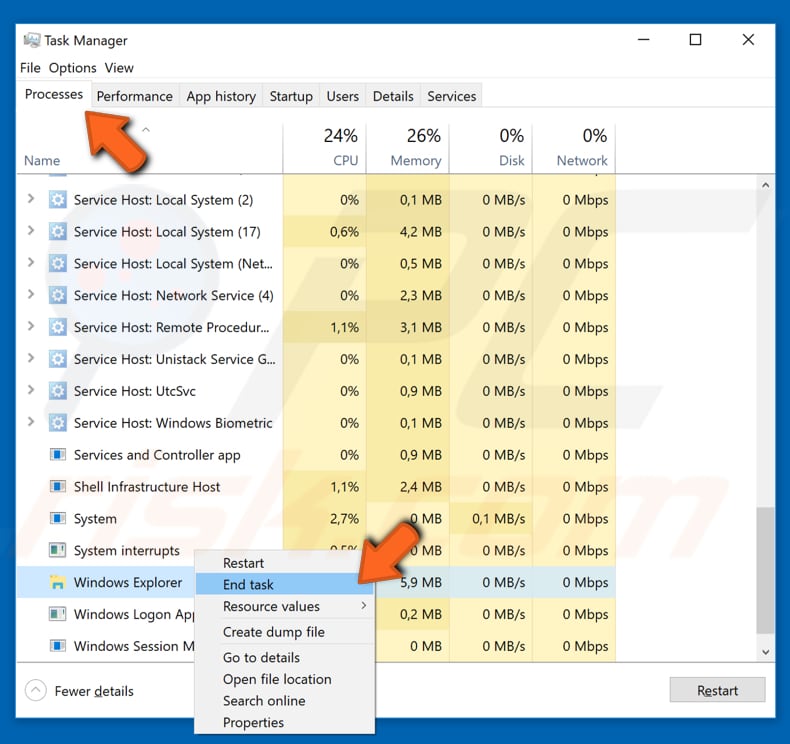Choose Go to details in context menu
The image size is (790, 744).
click(x=285, y=657)
